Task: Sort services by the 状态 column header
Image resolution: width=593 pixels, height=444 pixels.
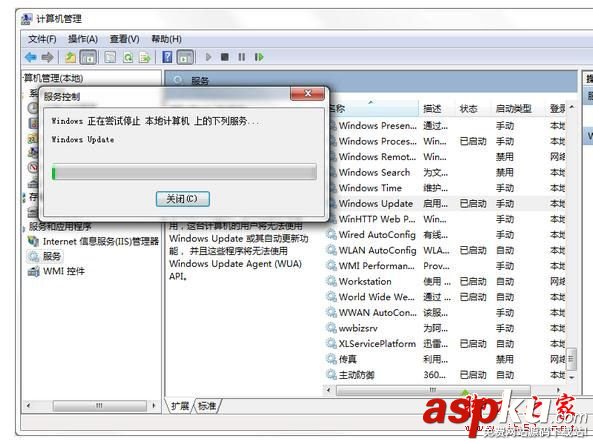Action: (x=472, y=109)
